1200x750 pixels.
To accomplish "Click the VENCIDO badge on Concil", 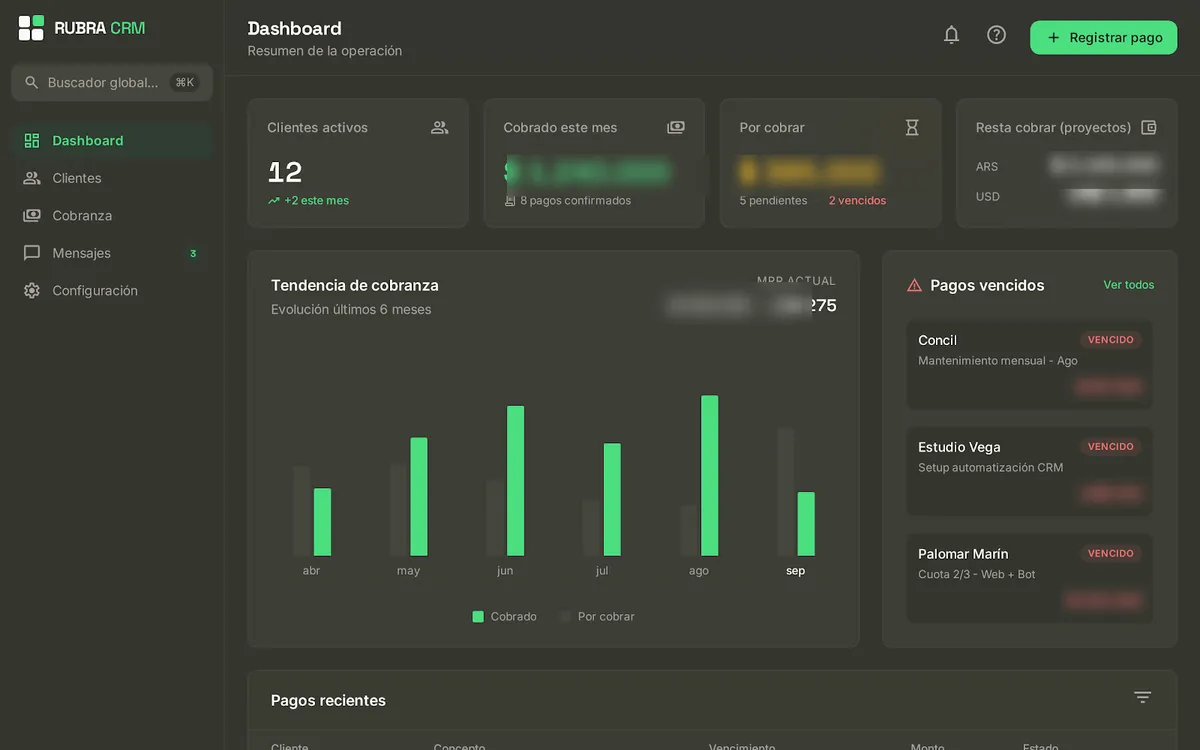I will click(x=1110, y=340).
